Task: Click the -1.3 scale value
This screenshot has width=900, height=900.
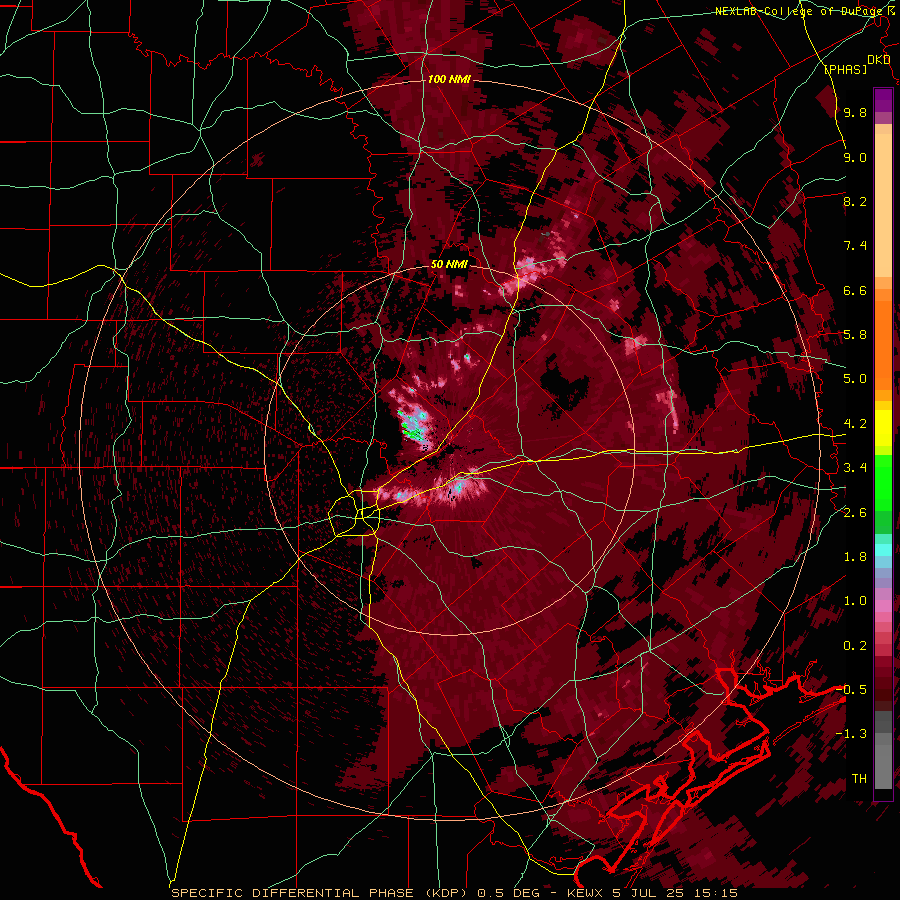Action: coord(851,735)
